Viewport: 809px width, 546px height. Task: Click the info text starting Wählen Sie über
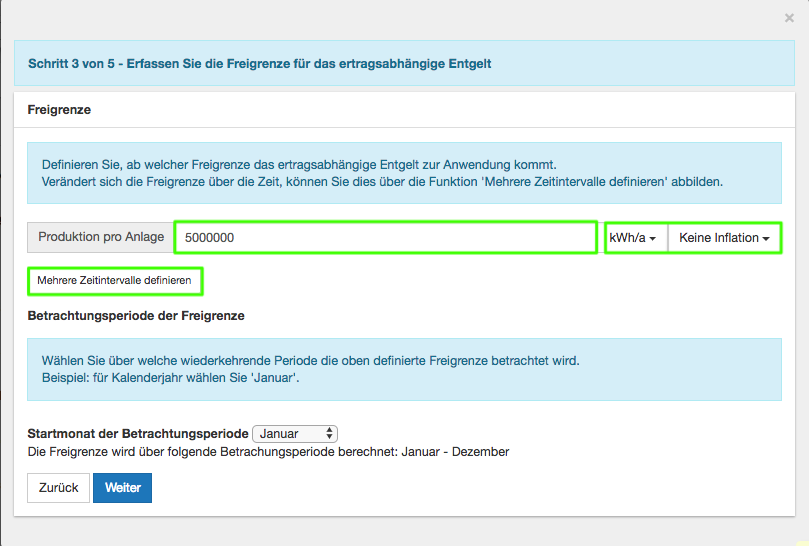coord(310,360)
